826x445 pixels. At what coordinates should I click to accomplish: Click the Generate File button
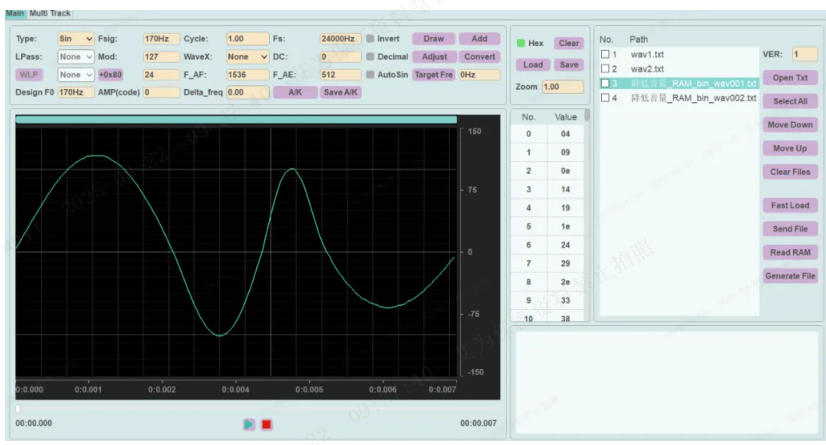(x=790, y=276)
